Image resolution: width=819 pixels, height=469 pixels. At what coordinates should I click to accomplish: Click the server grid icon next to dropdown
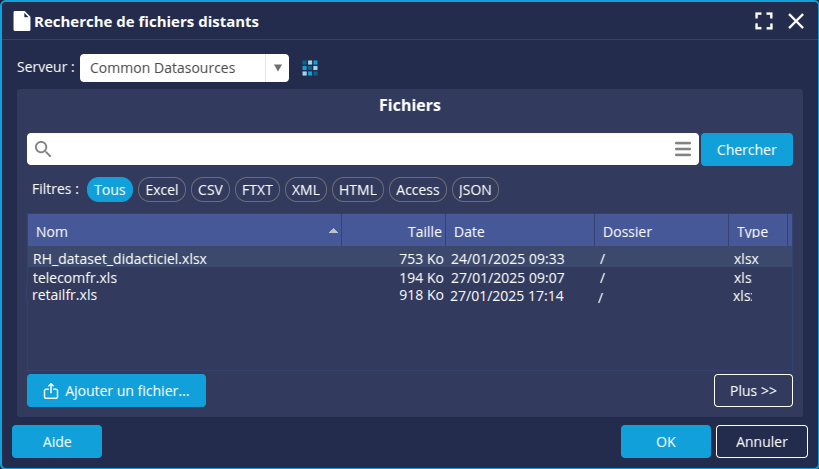[x=310, y=68]
